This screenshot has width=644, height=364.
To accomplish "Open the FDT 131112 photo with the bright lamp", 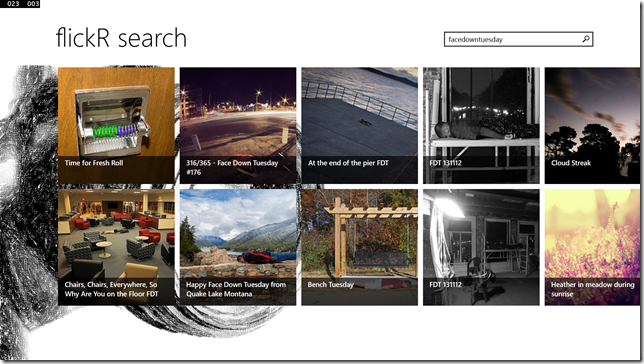I will point(481,247).
